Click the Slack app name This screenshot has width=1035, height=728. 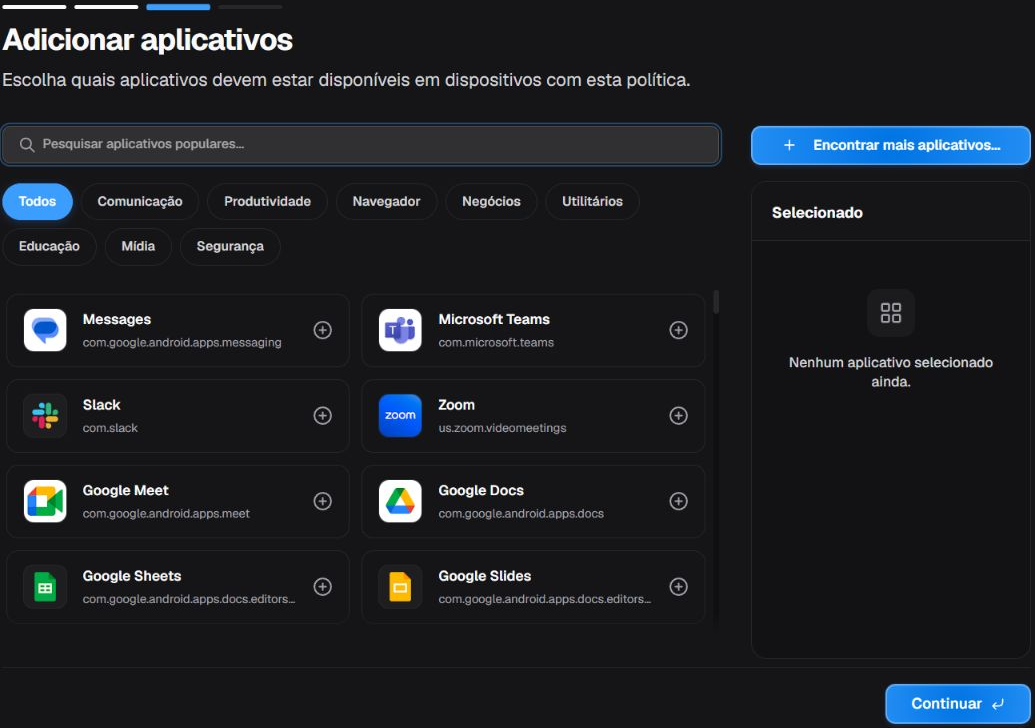[102, 405]
